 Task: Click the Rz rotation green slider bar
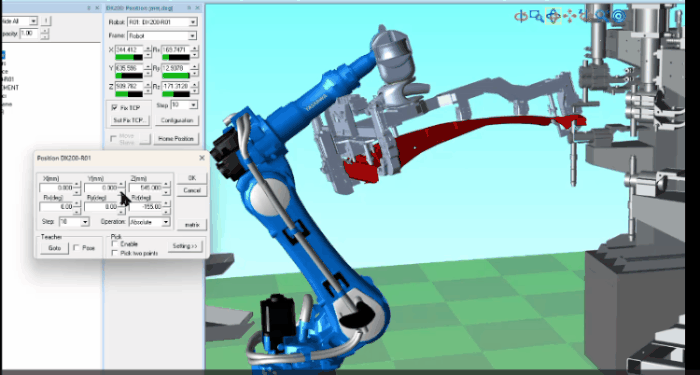point(176,94)
